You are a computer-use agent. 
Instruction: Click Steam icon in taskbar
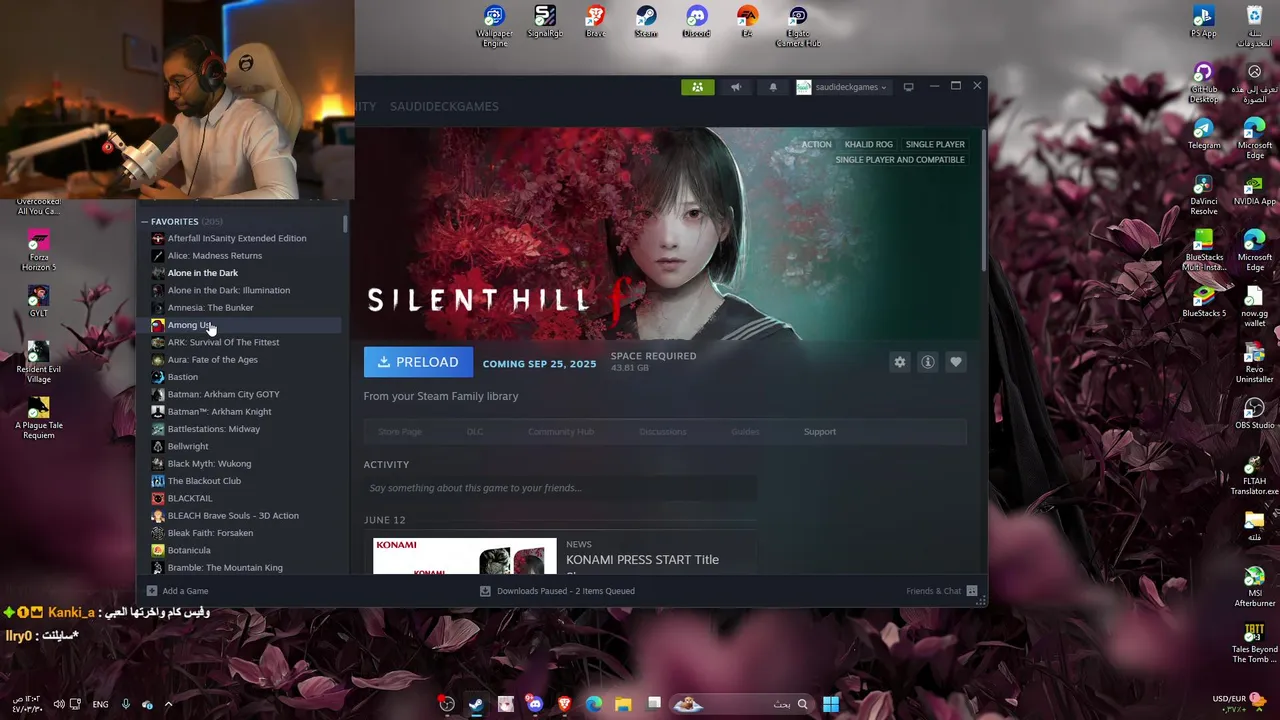476,704
